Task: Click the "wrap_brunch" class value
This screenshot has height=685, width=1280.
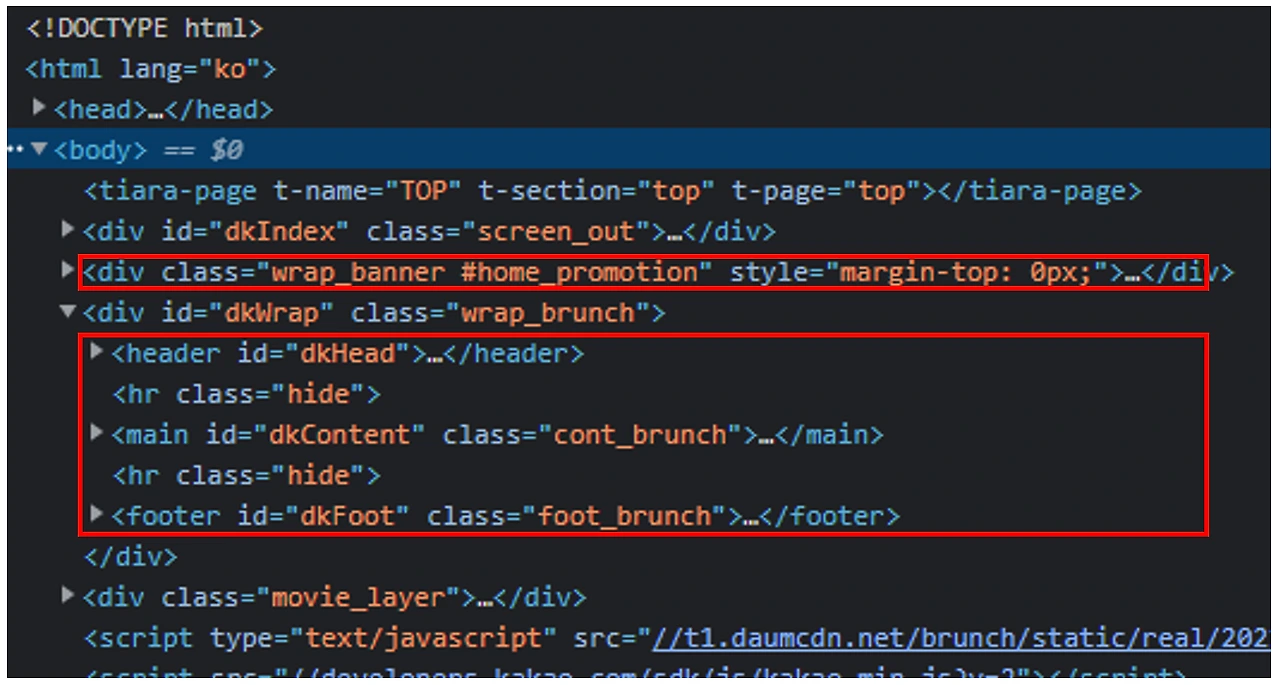Action: coord(548,313)
